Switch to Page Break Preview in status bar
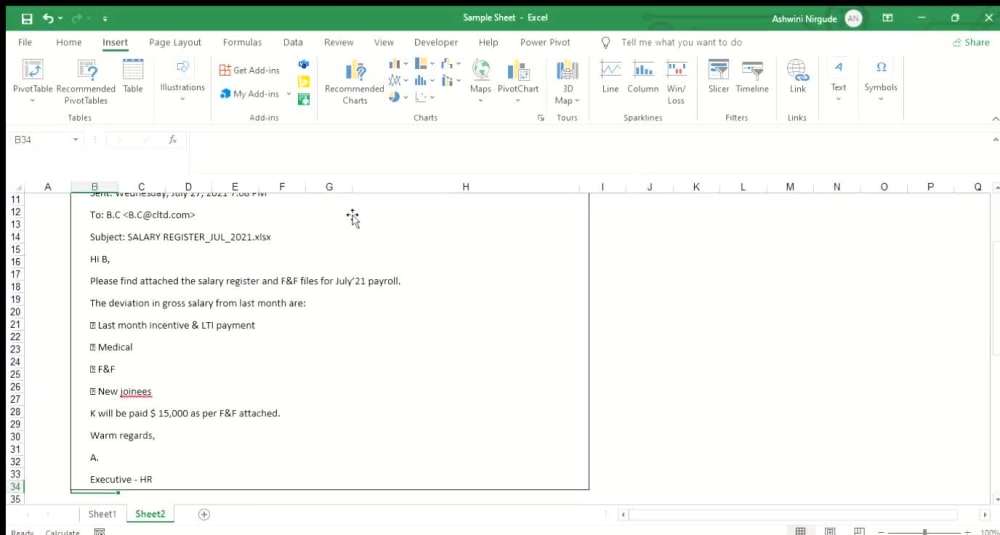 (859, 531)
